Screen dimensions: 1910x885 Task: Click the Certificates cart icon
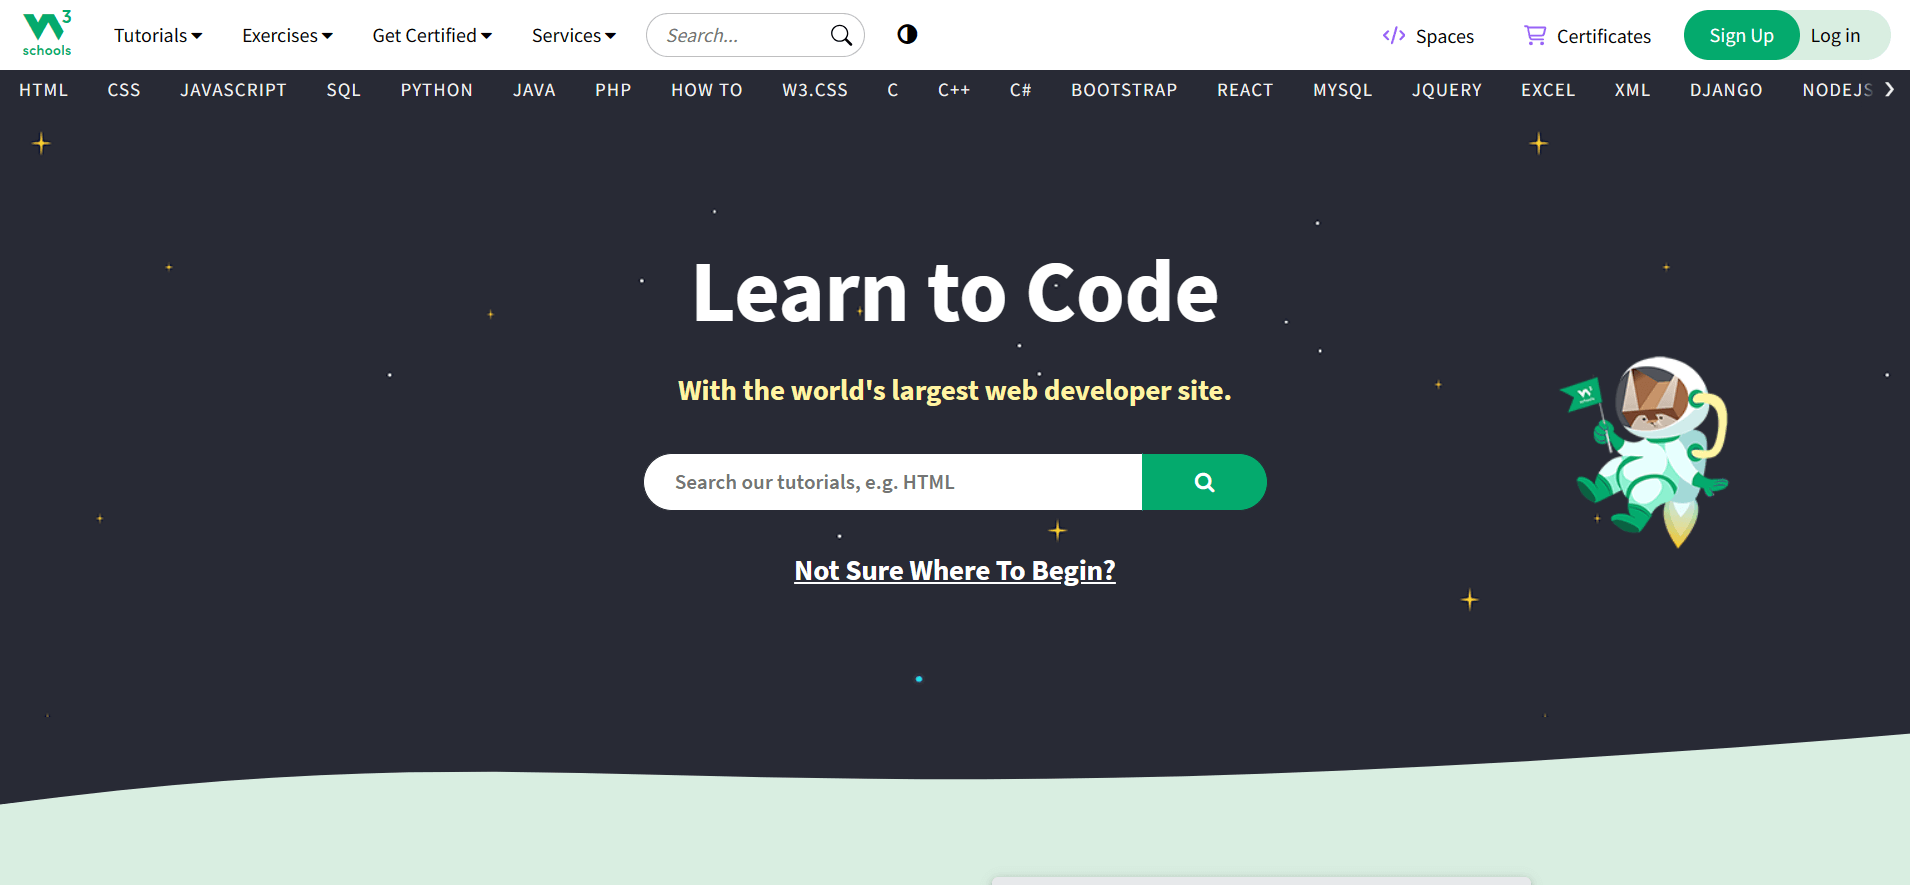(x=1535, y=36)
